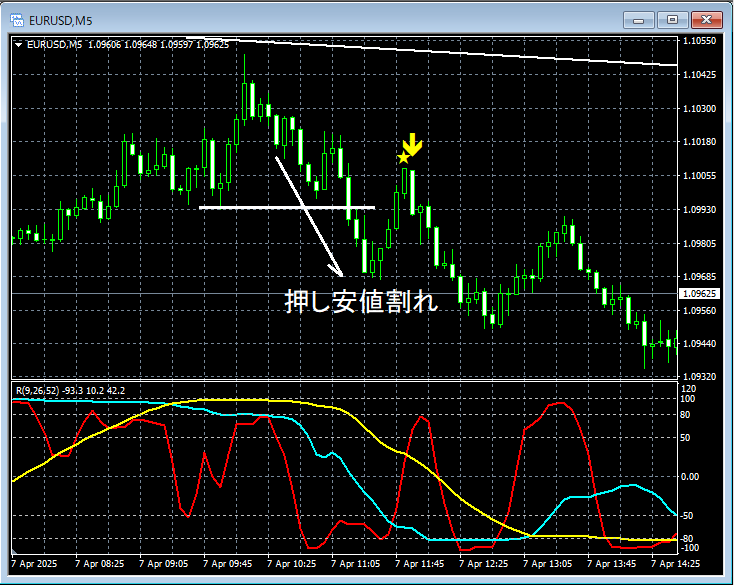The height and width of the screenshot is (585, 735).
Task: Click time axis label 7 Apr 09:45
Action: (227, 563)
